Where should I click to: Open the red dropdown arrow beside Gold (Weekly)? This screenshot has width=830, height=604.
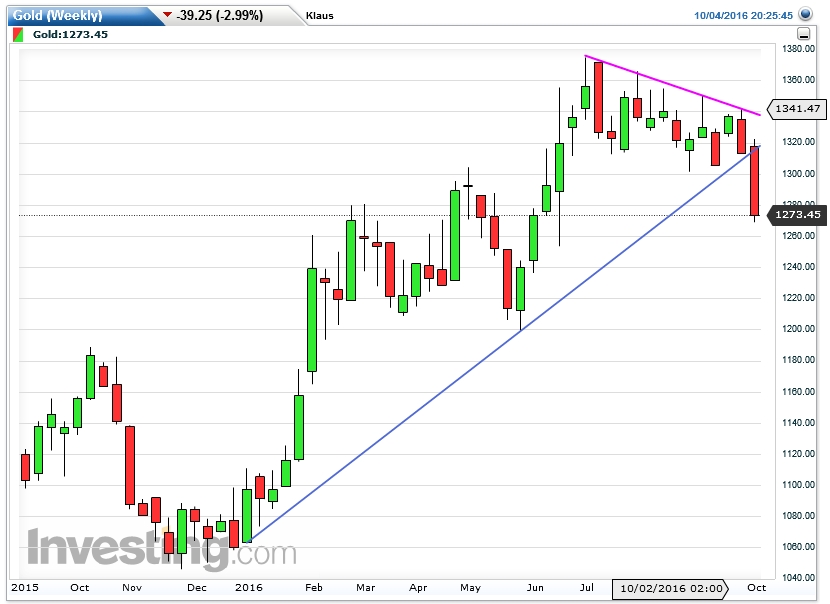[167, 15]
